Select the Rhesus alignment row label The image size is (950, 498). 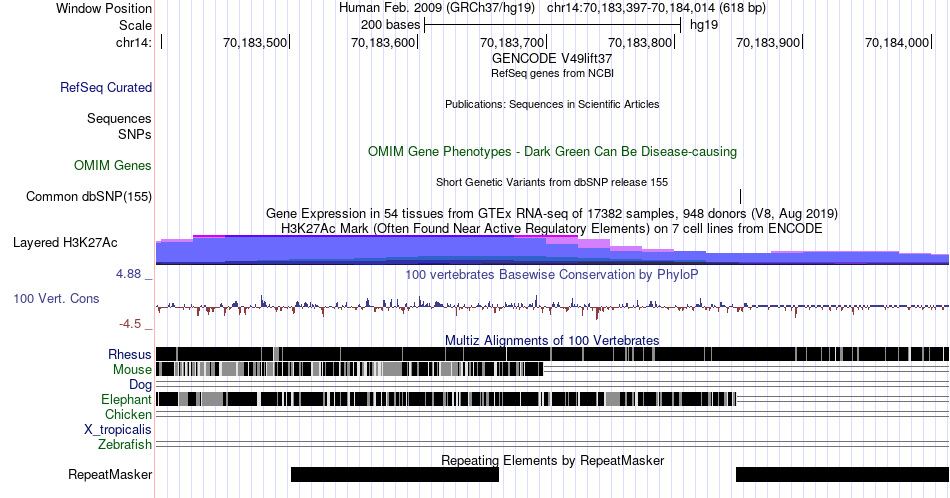130,354
